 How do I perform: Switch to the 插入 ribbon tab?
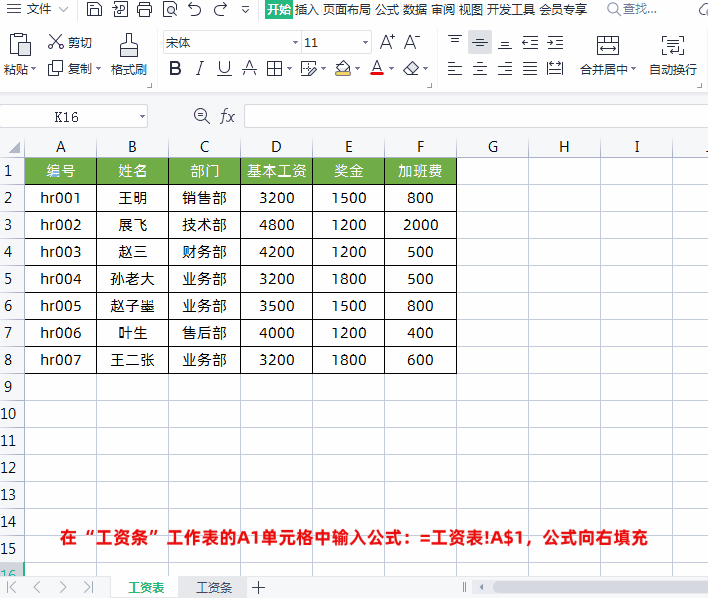(x=307, y=9)
